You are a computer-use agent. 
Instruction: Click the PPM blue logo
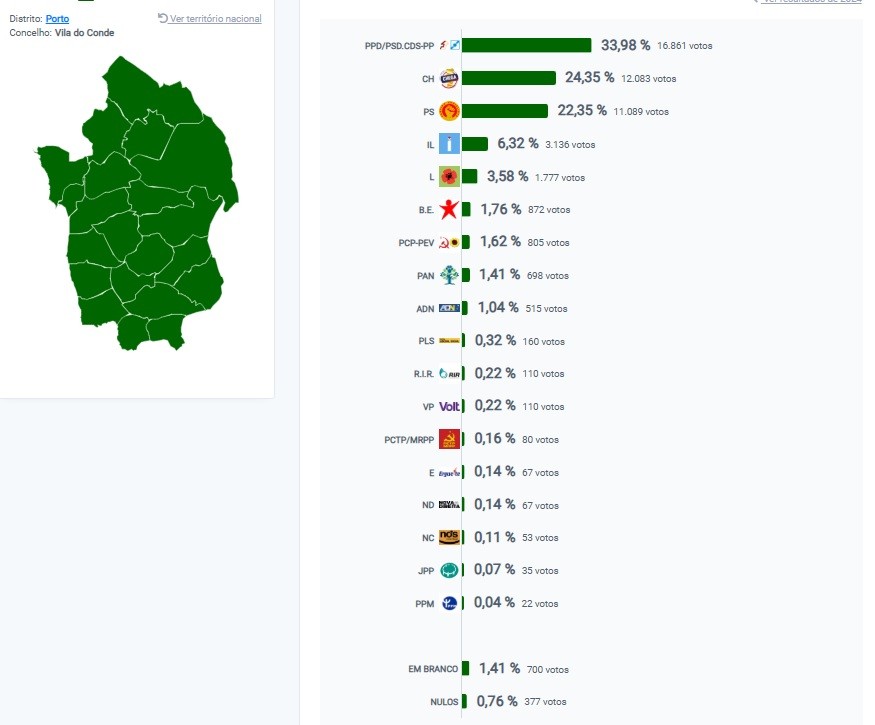(449, 603)
